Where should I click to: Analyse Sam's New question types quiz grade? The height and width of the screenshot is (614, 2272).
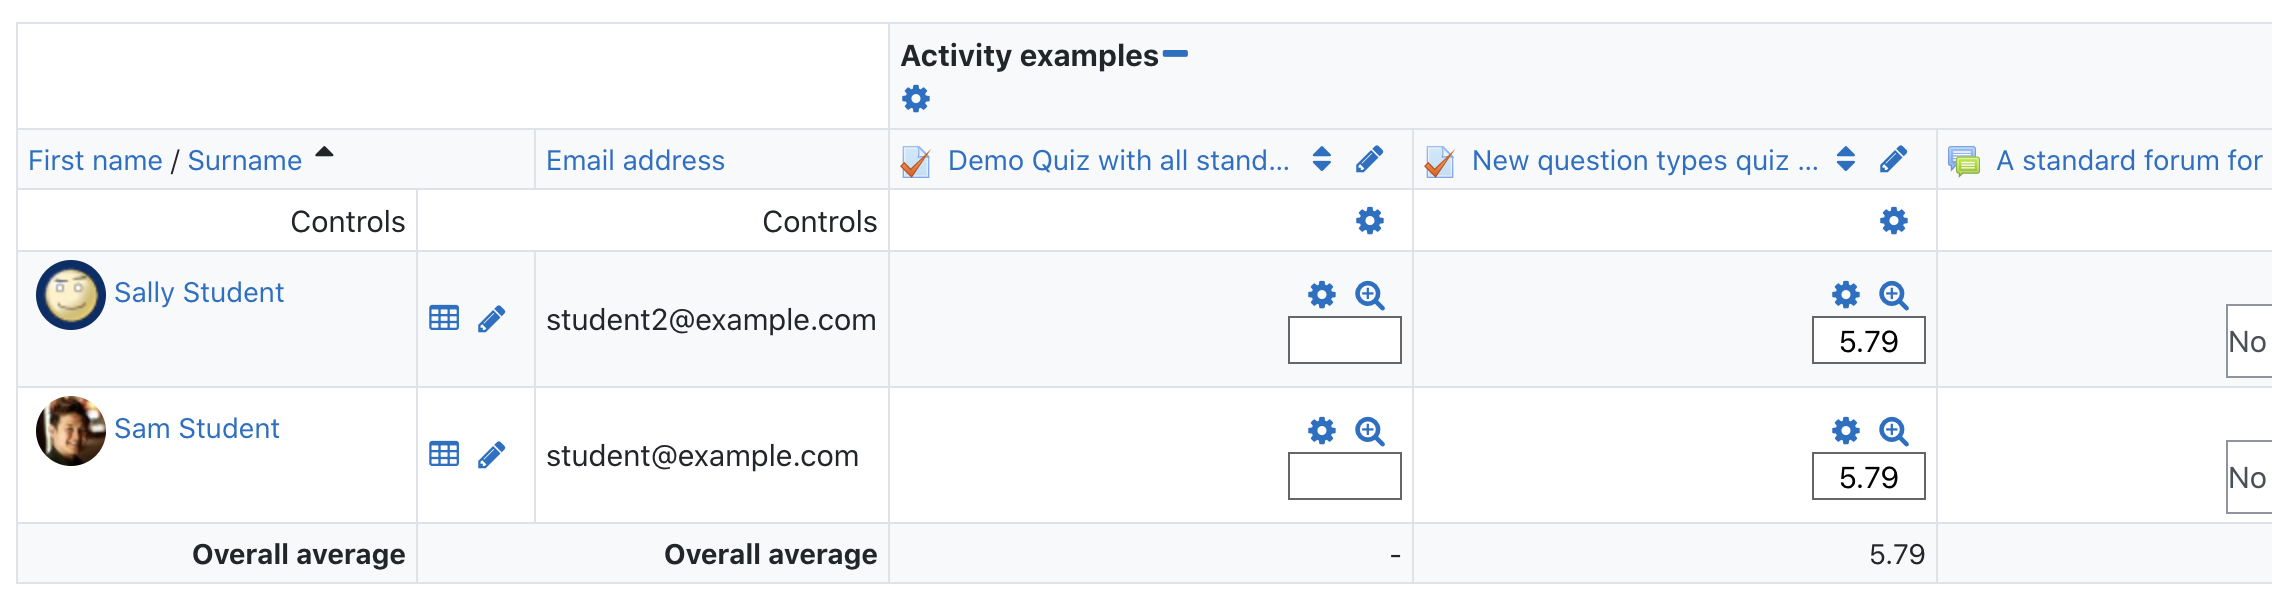coord(1894,431)
